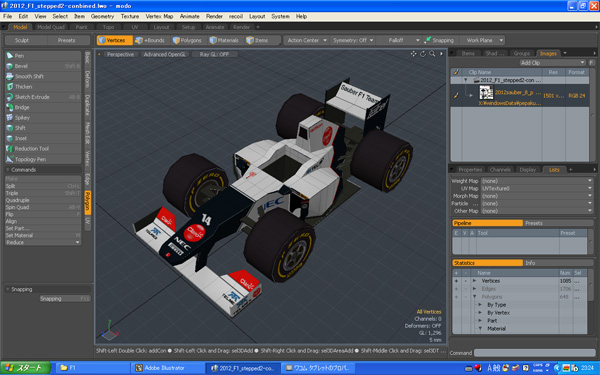Open the Vertex Map menu
Image resolution: width=600 pixels, height=375 pixels.
coord(159,16)
